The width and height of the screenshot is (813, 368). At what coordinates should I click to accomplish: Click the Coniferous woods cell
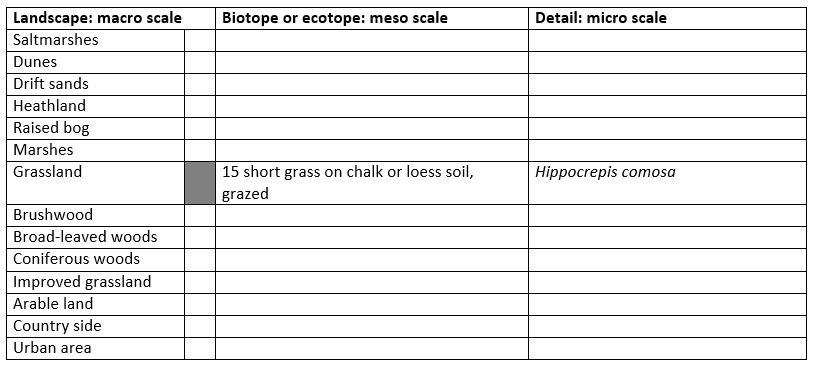(x=96, y=259)
